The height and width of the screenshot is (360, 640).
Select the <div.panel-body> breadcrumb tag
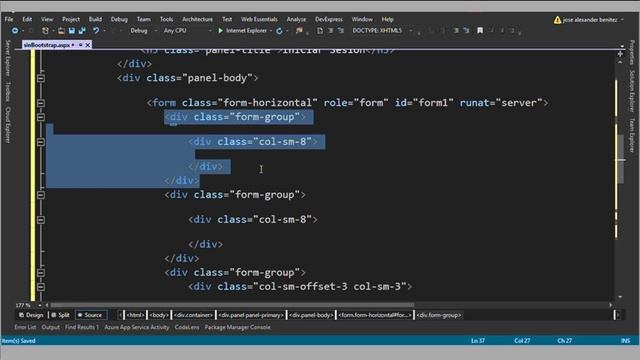(x=311, y=315)
